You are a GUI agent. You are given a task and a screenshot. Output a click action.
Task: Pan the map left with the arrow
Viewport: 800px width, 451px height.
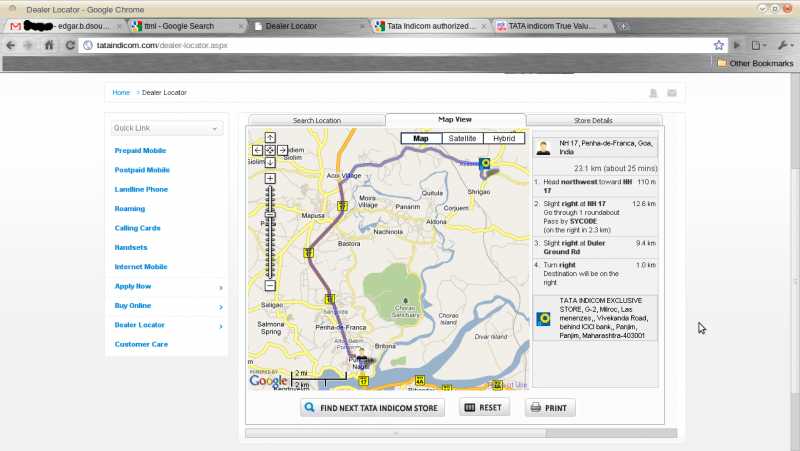(x=257, y=151)
